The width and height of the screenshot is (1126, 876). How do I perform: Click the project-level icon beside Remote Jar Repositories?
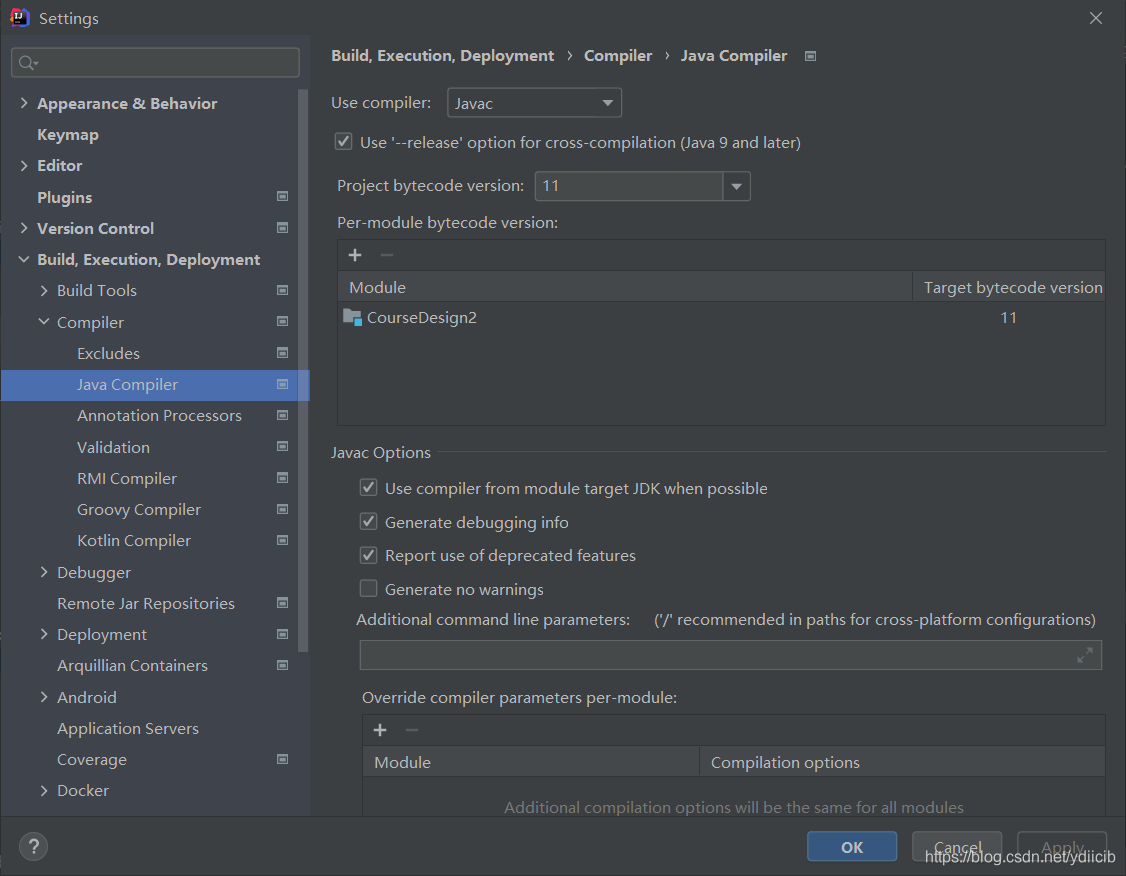point(282,603)
